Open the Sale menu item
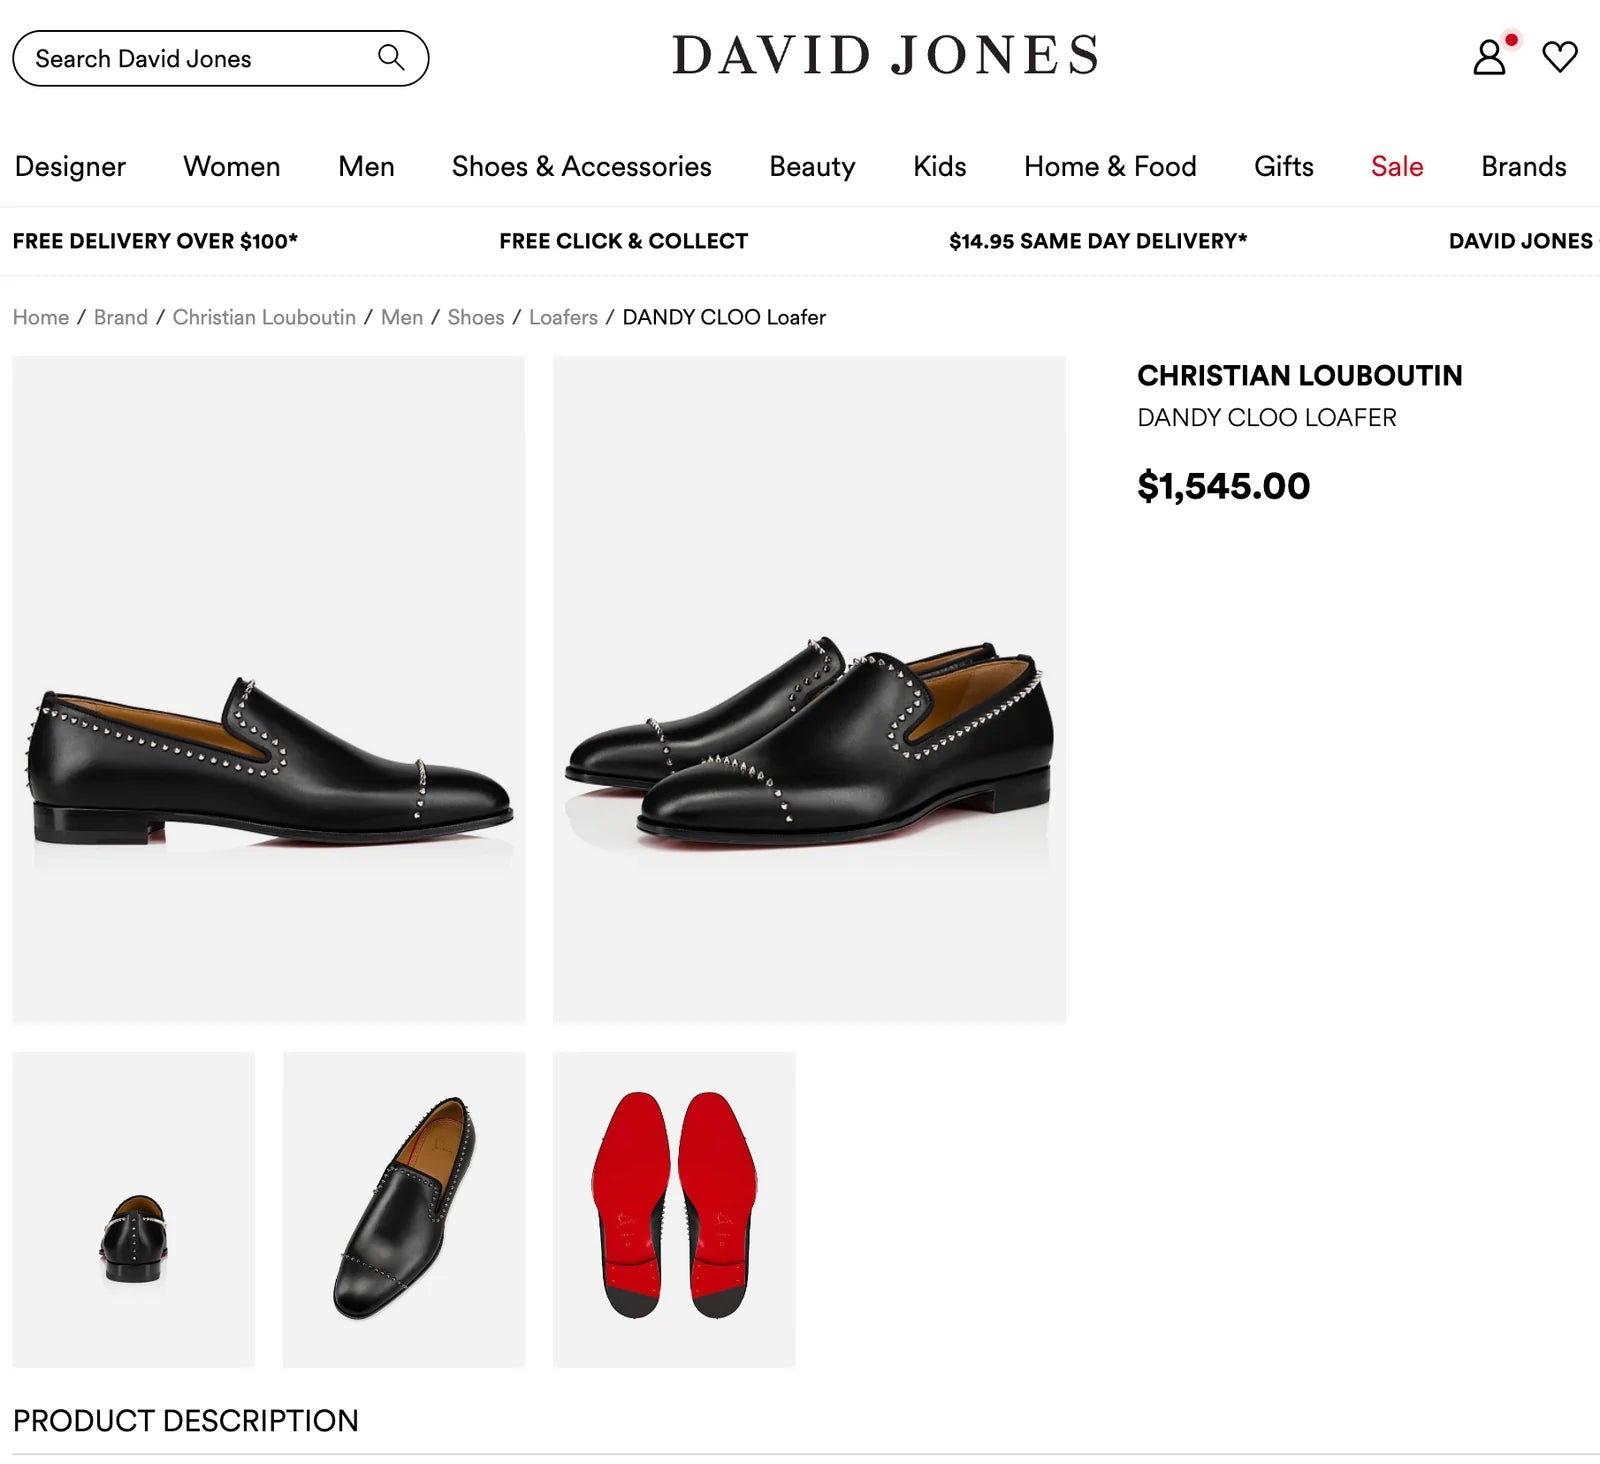Screen dimensions: 1600x1464 (1396, 167)
